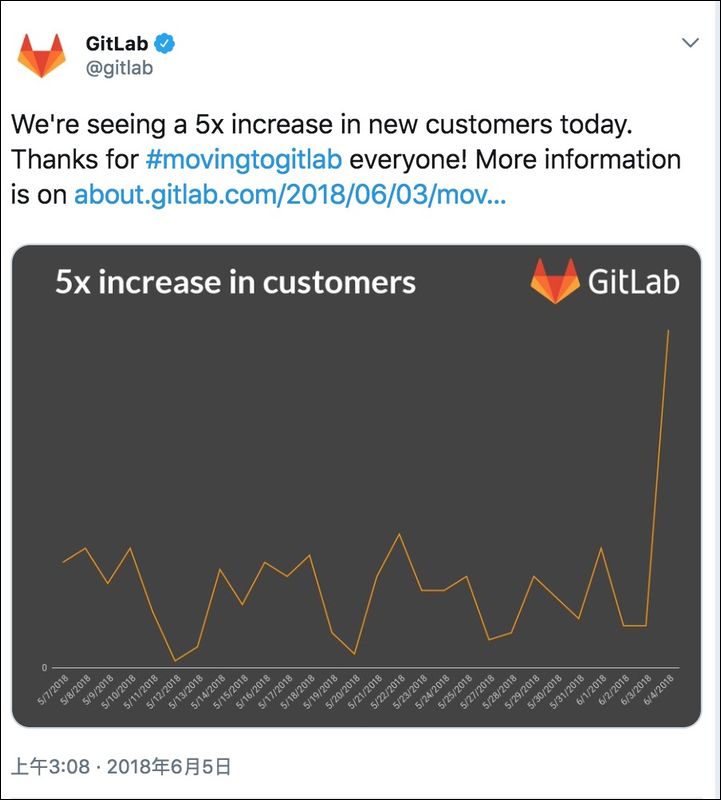Click the 6/4/2018 spike peak on line
Image resolution: width=721 pixels, height=800 pixels.
668,331
